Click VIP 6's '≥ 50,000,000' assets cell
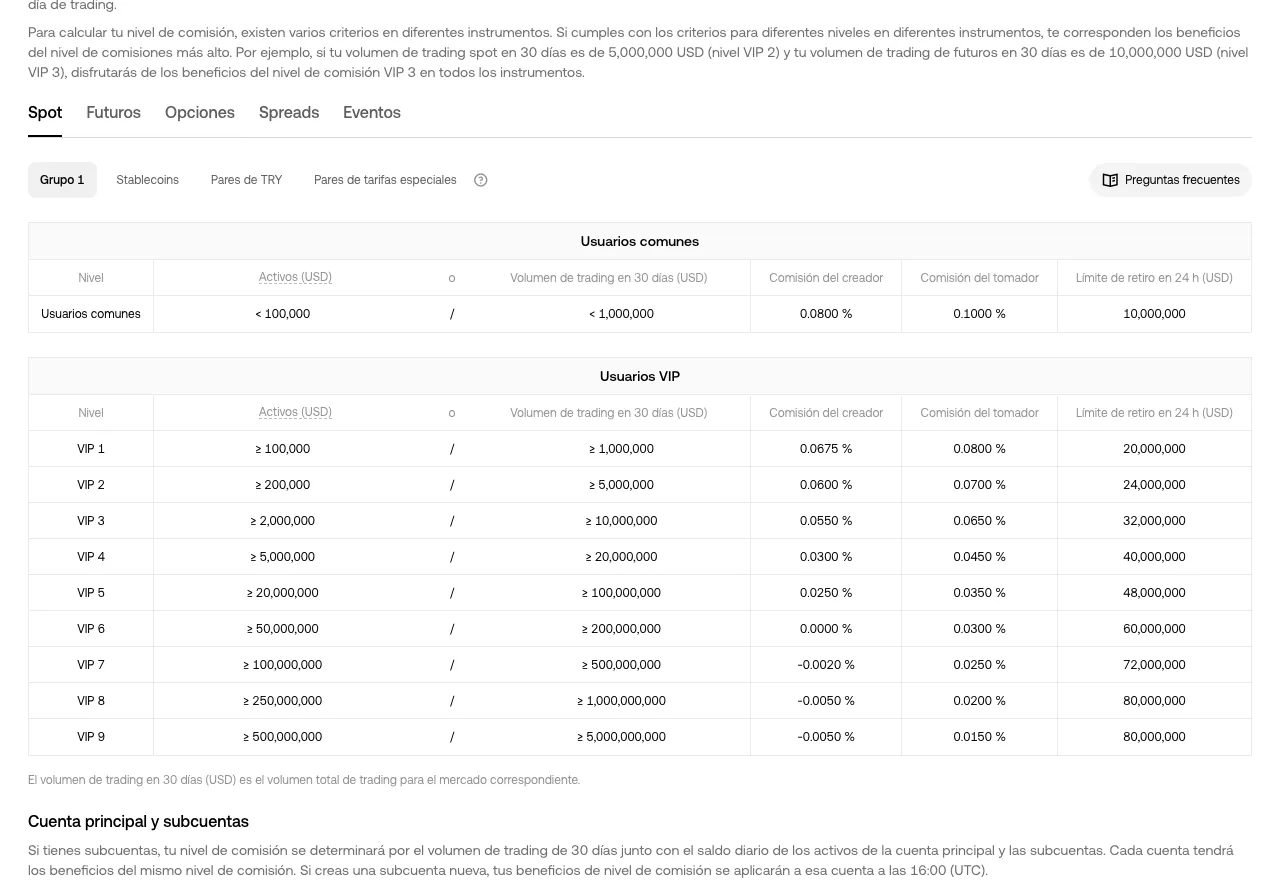This screenshot has width=1280, height=880. click(283, 629)
